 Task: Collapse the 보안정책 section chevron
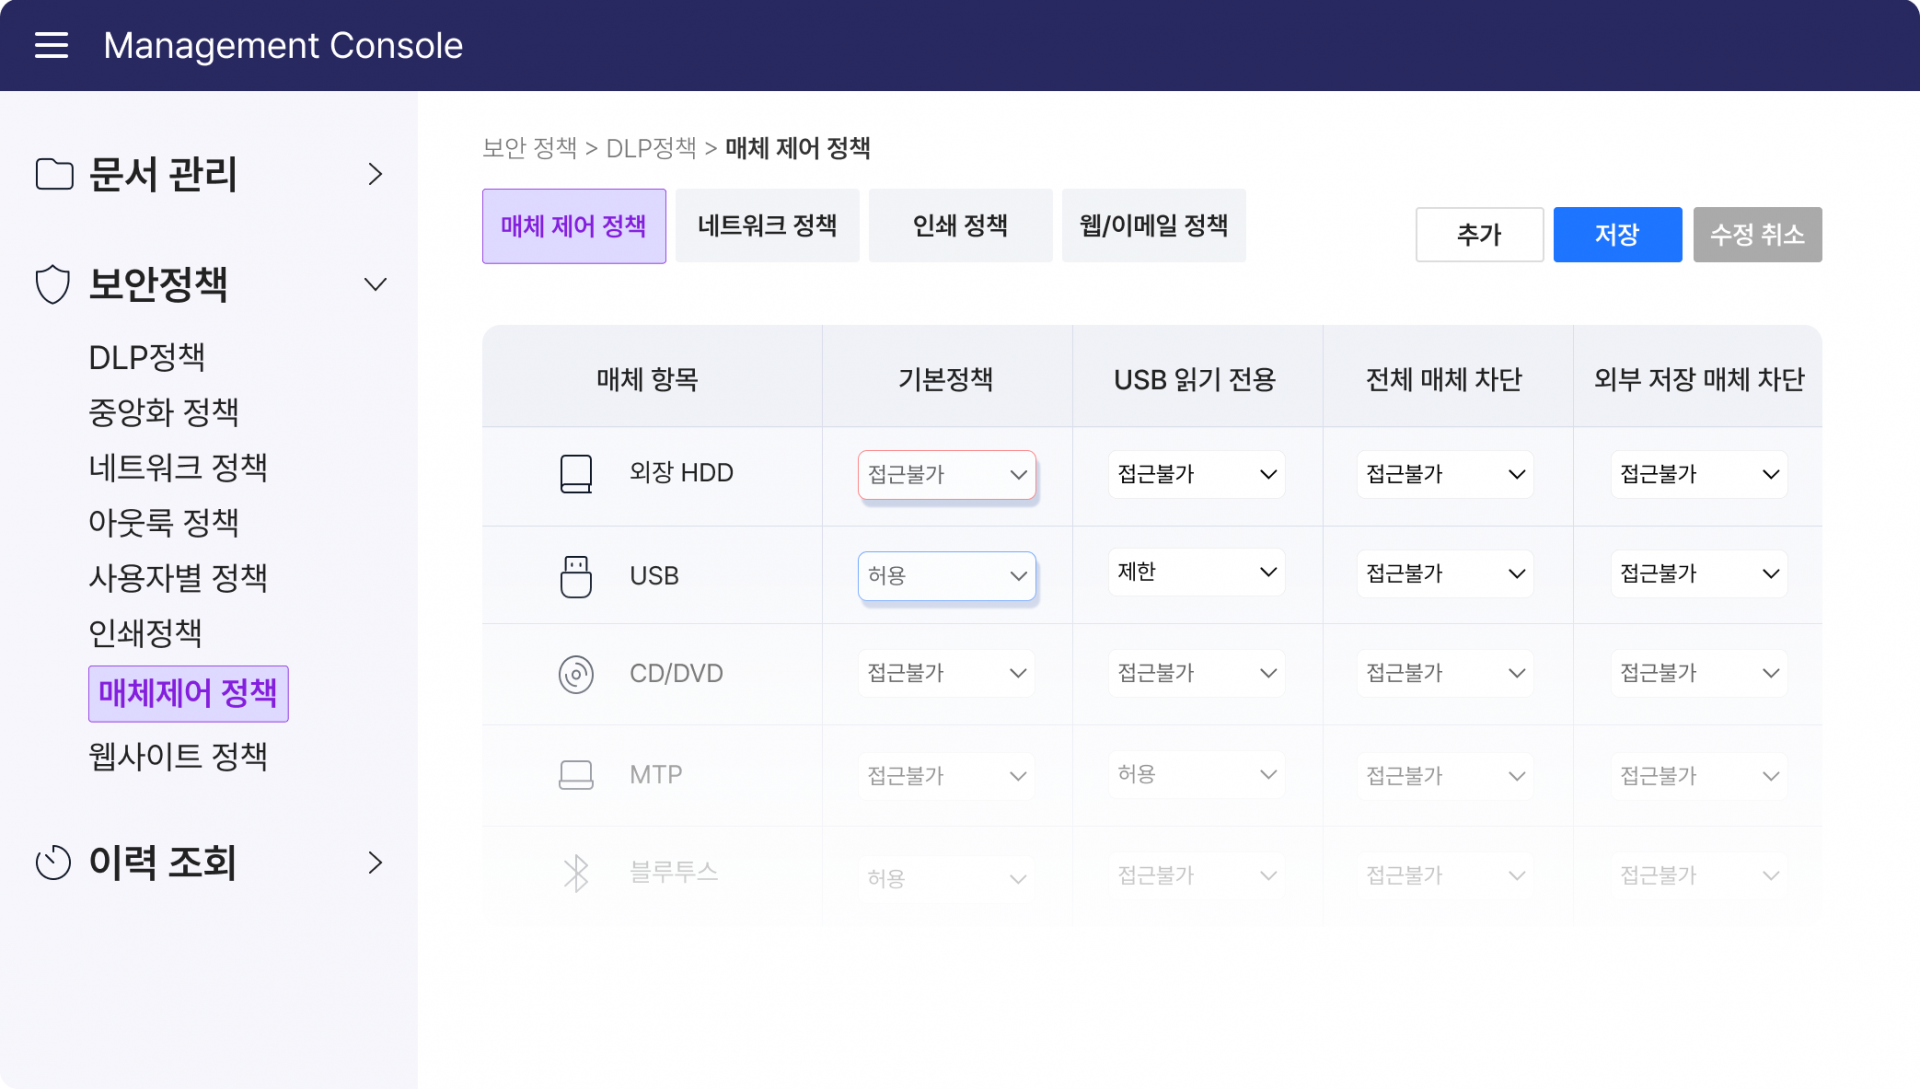[375, 284]
